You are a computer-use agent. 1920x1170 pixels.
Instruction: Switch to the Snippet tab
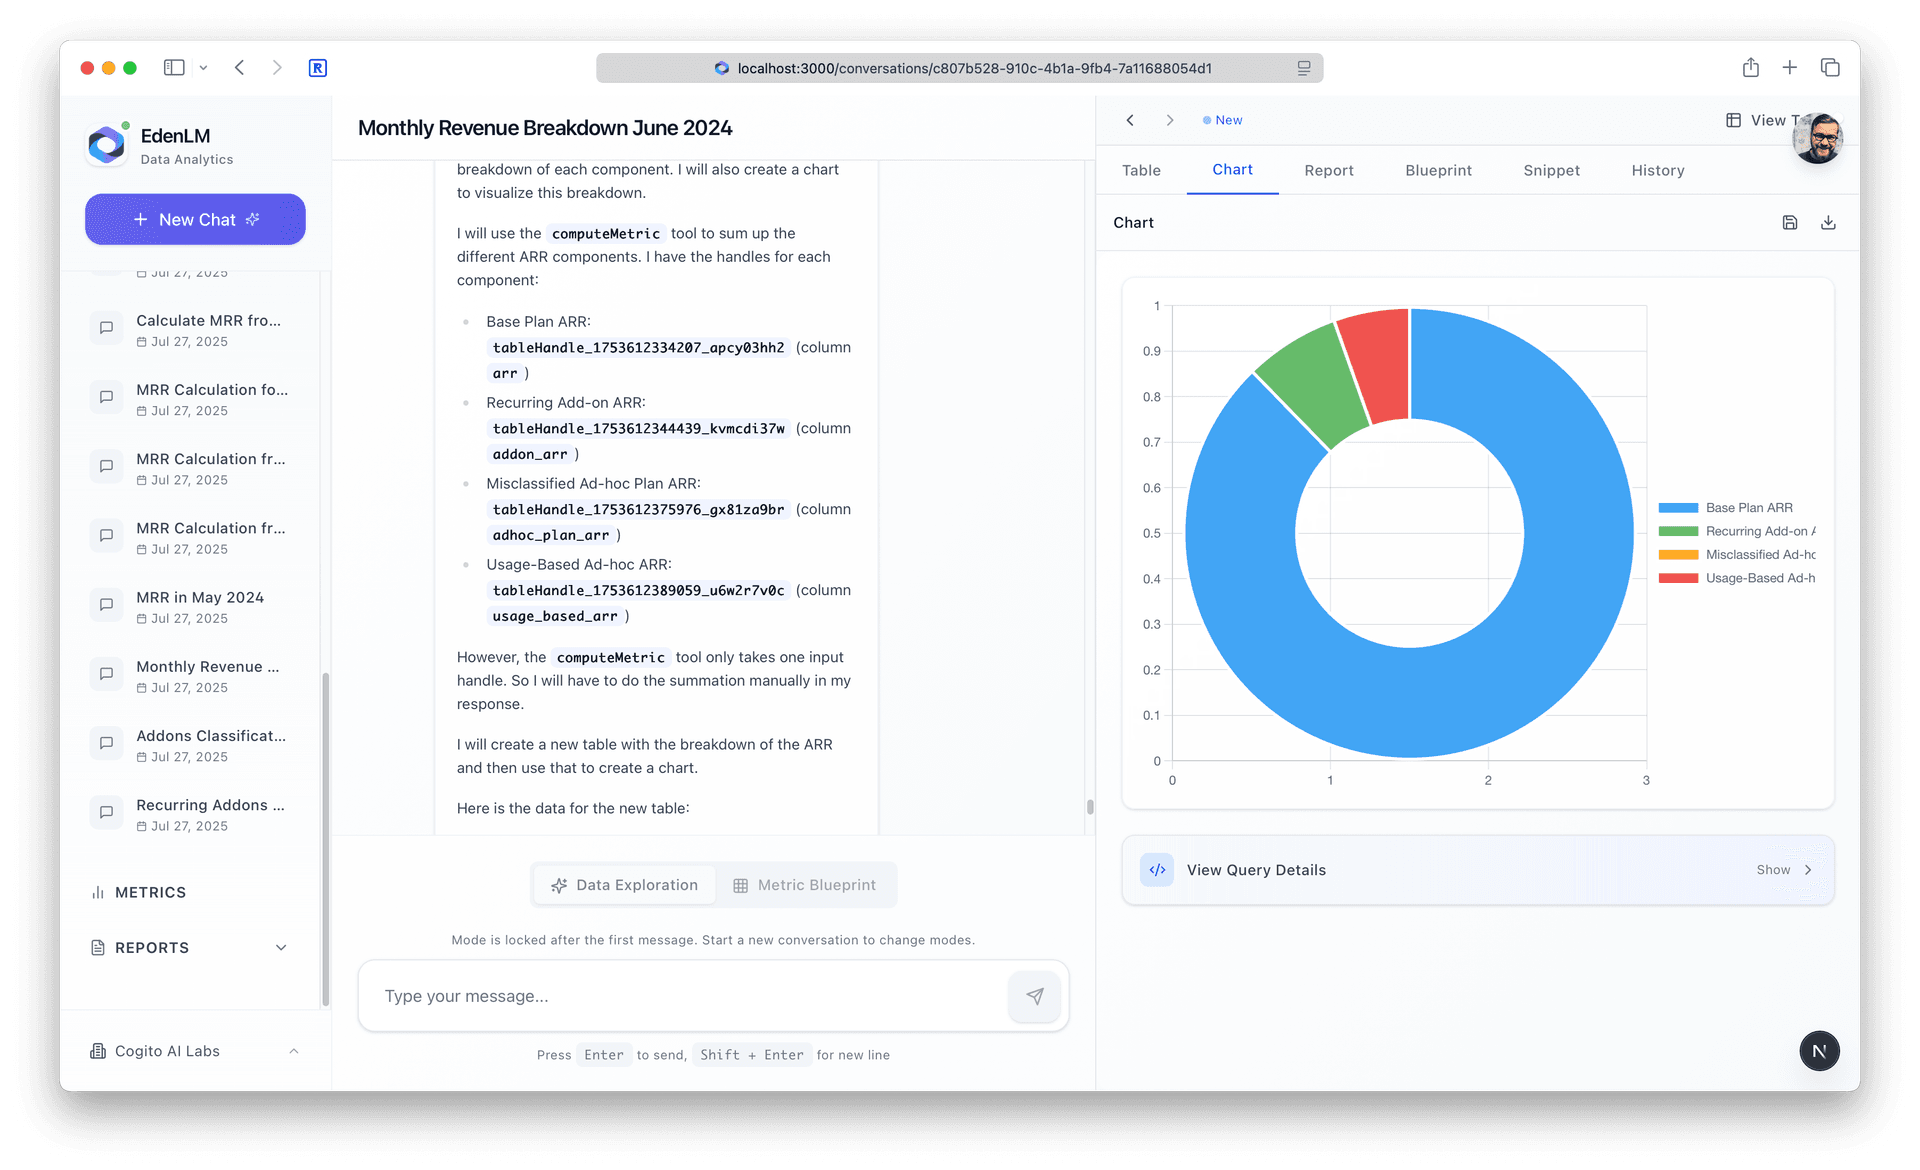tap(1551, 170)
